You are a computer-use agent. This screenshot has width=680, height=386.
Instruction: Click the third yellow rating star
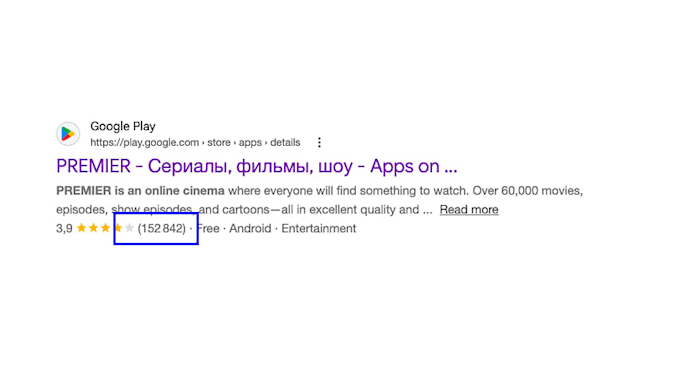[105, 228]
